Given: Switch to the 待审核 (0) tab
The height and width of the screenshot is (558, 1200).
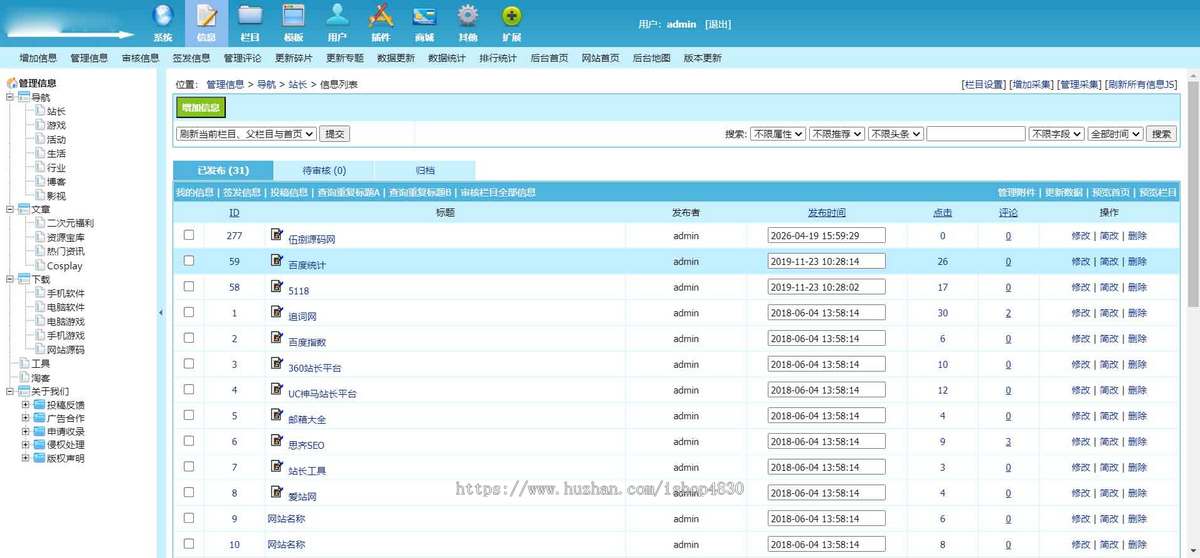Looking at the screenshot, I should pyautogui.click(x=324, y=170).
